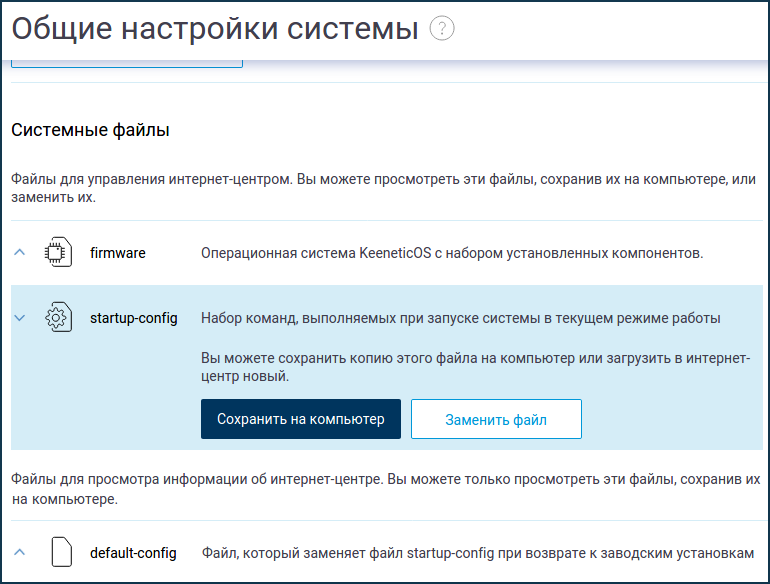Viewport: 770px width, 584px height.
Task: Click the Системные файлы heading
Action: point(90,130)
